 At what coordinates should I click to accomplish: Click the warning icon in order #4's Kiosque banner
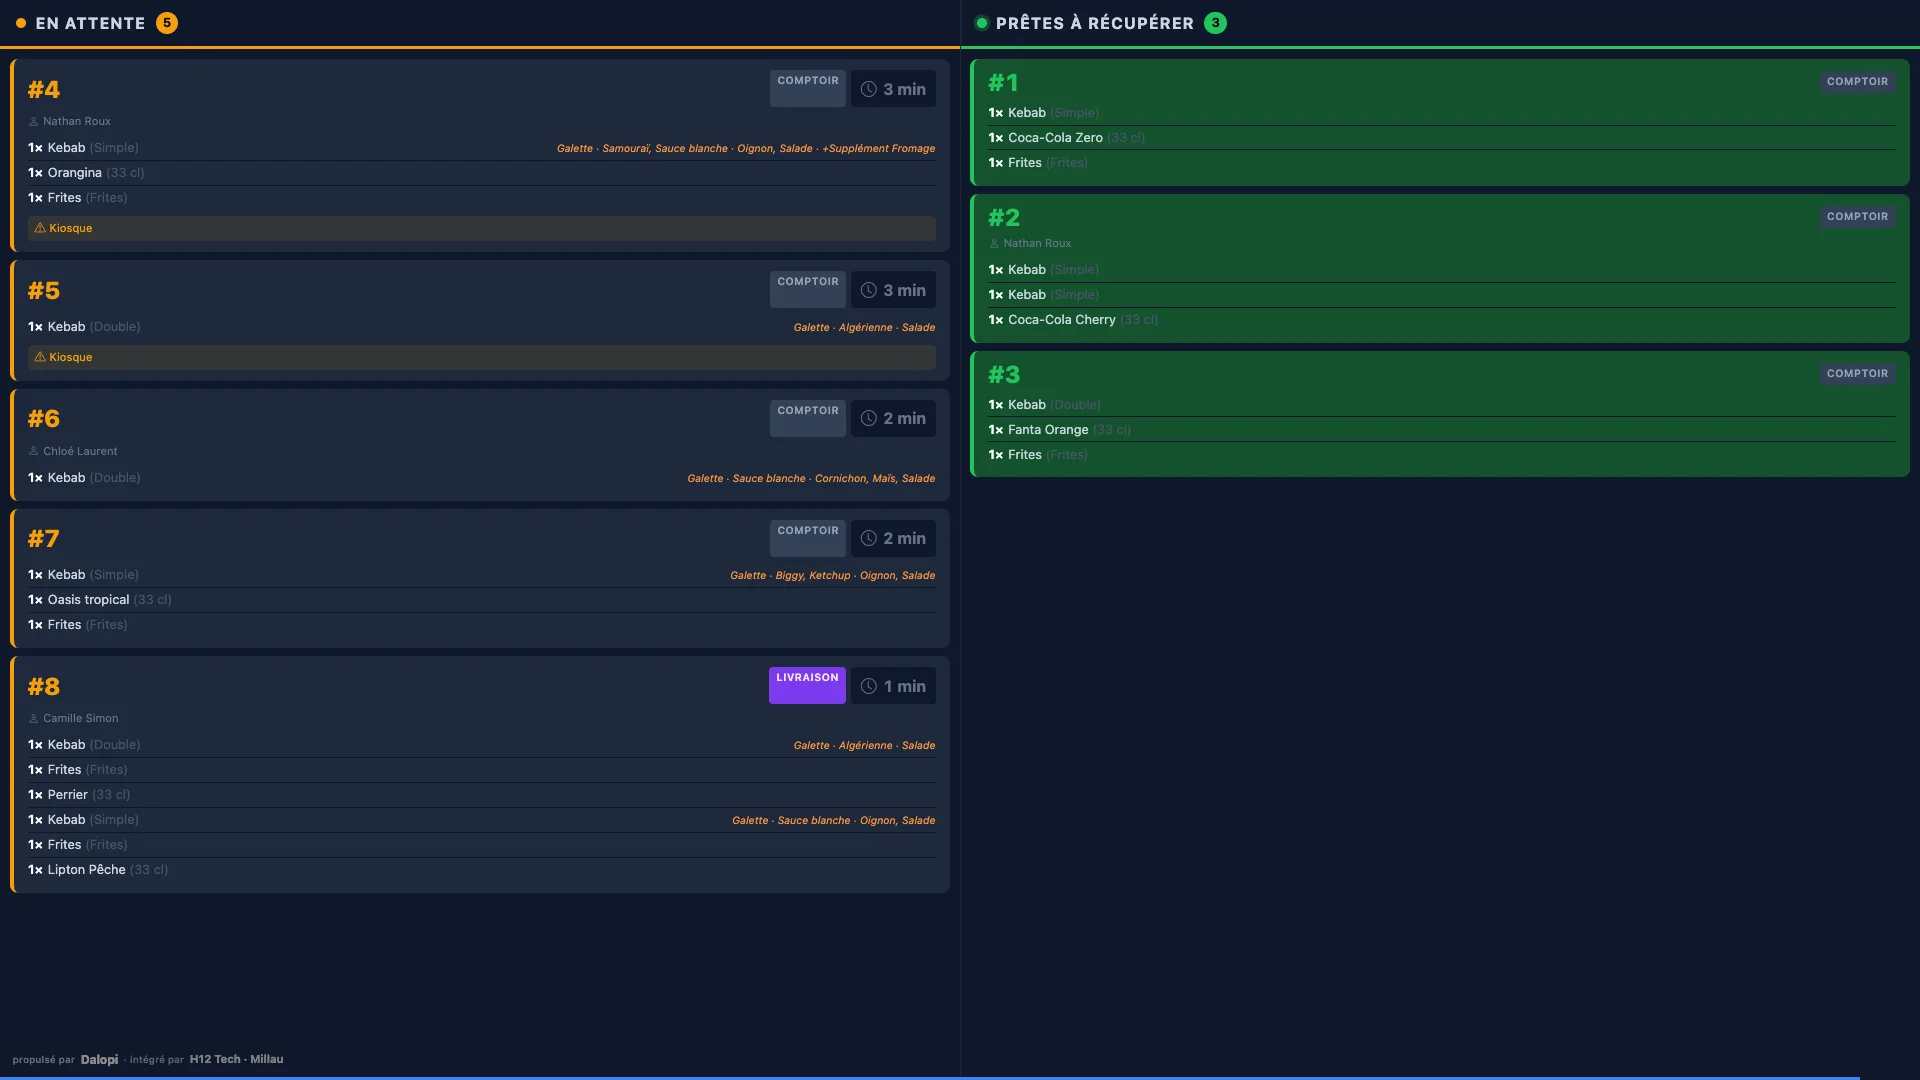(x=40, y=228)
